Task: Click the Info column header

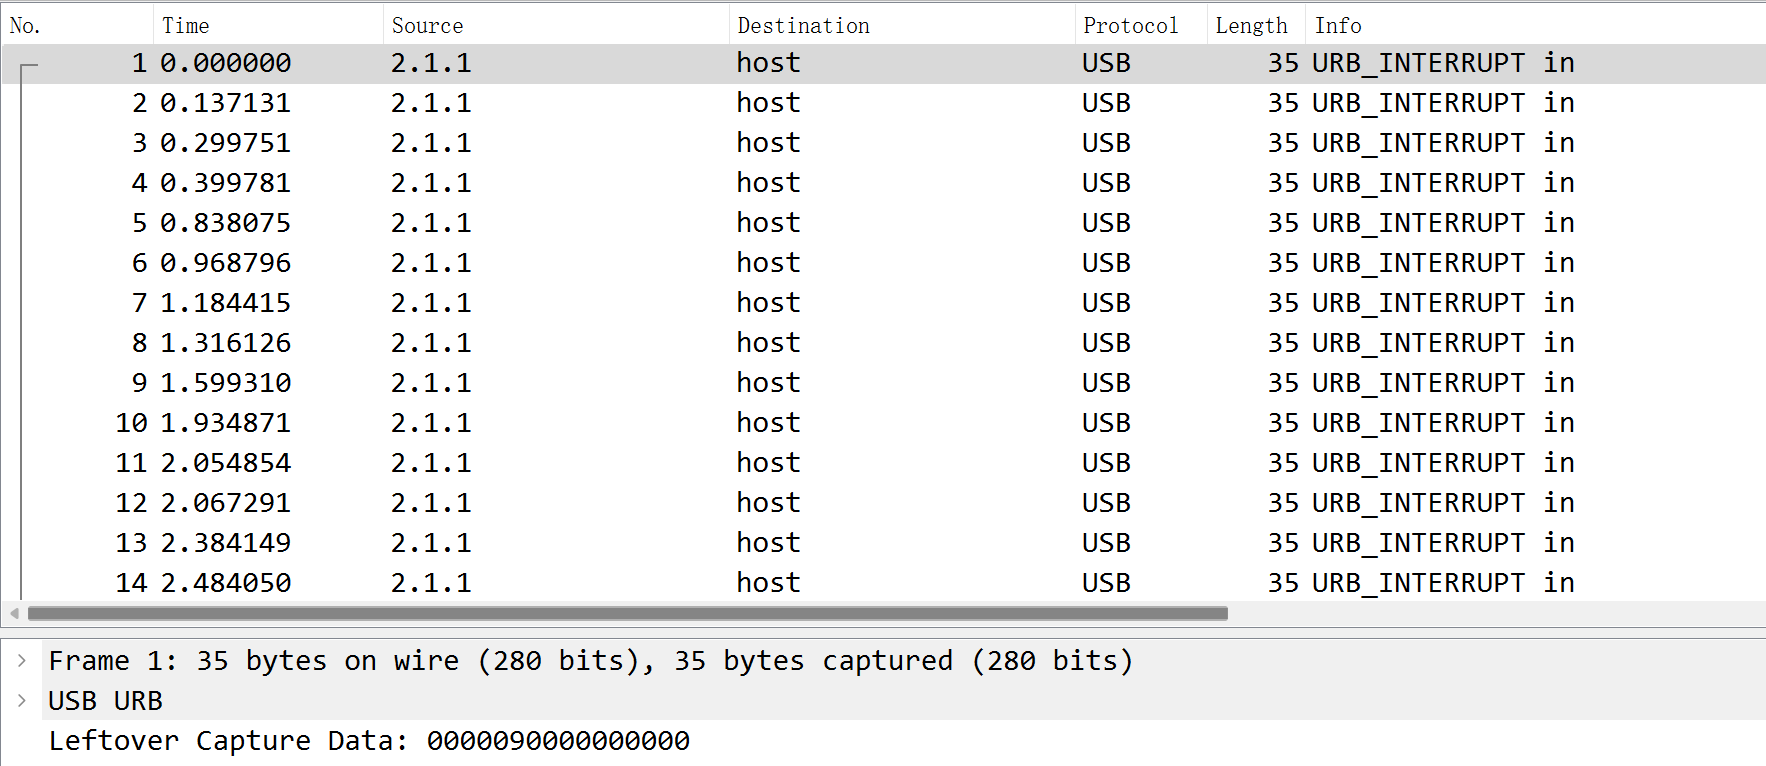Action: pos(1536,25)
